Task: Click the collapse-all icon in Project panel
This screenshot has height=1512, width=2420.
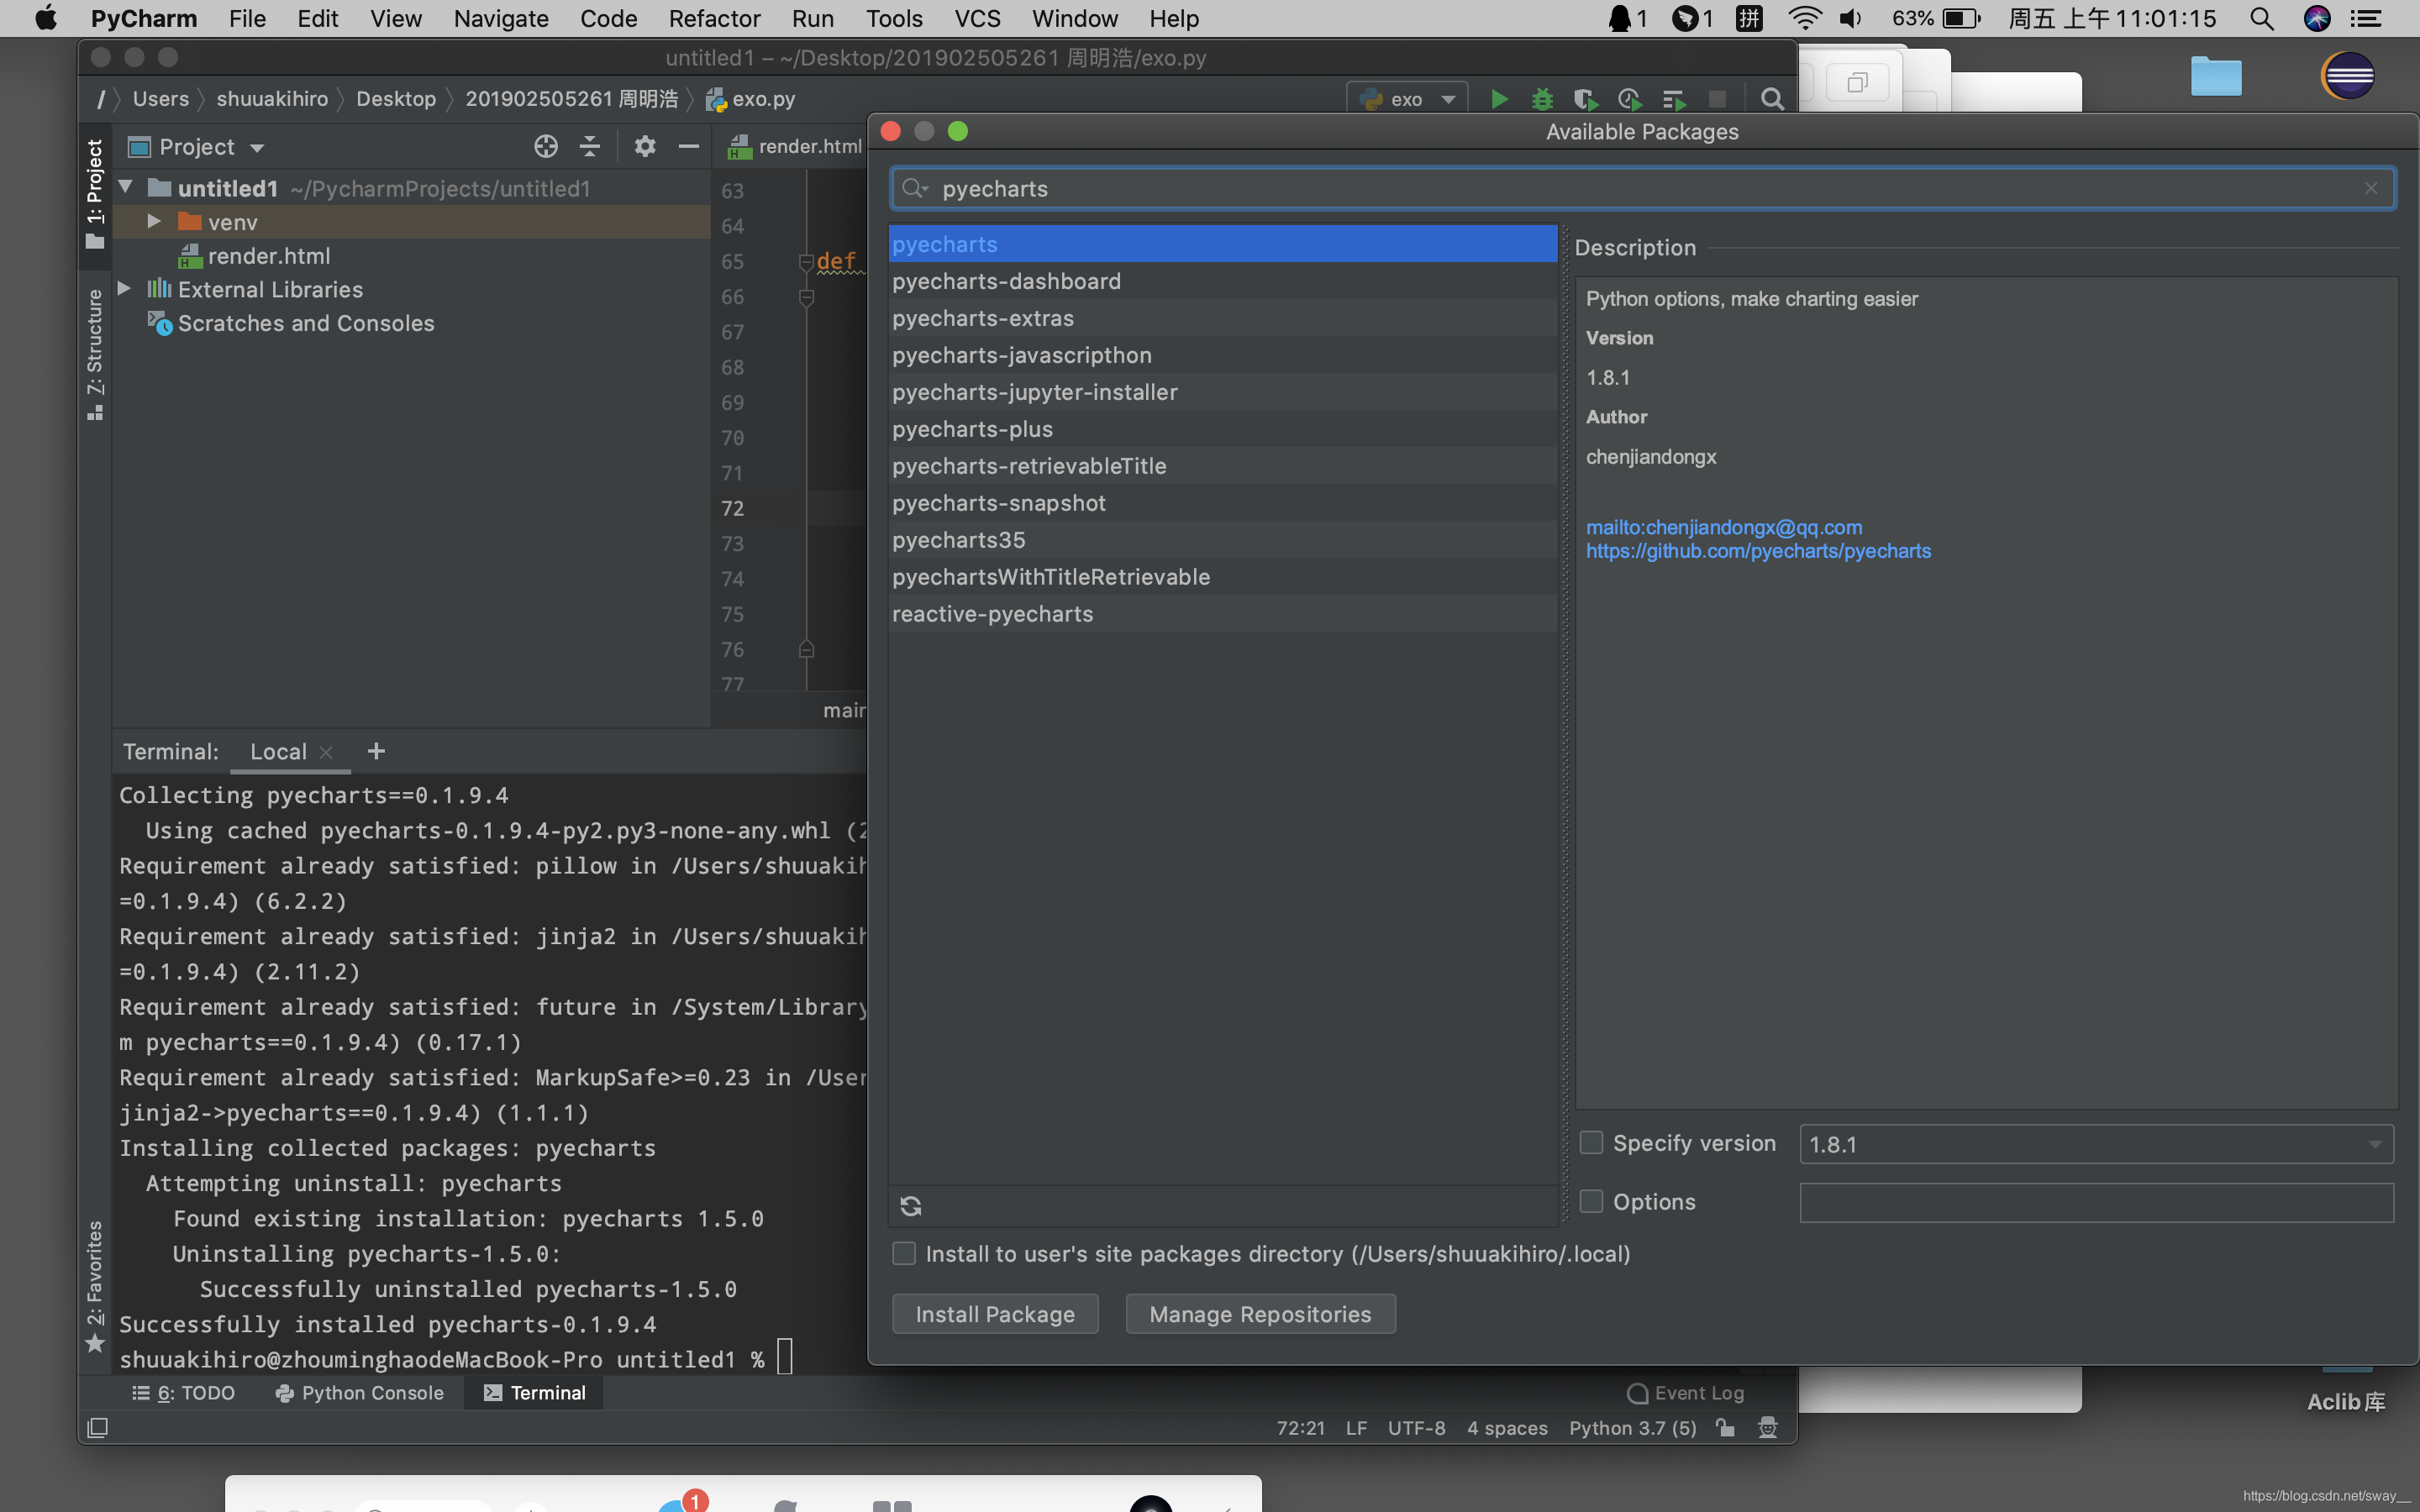Action: pos(590,147)
